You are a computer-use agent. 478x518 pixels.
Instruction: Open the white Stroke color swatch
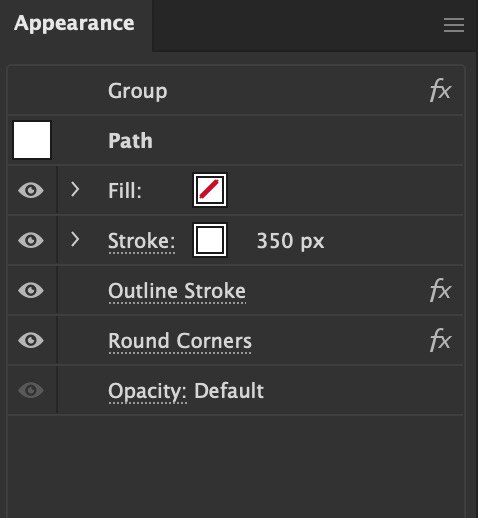point(210,240)
